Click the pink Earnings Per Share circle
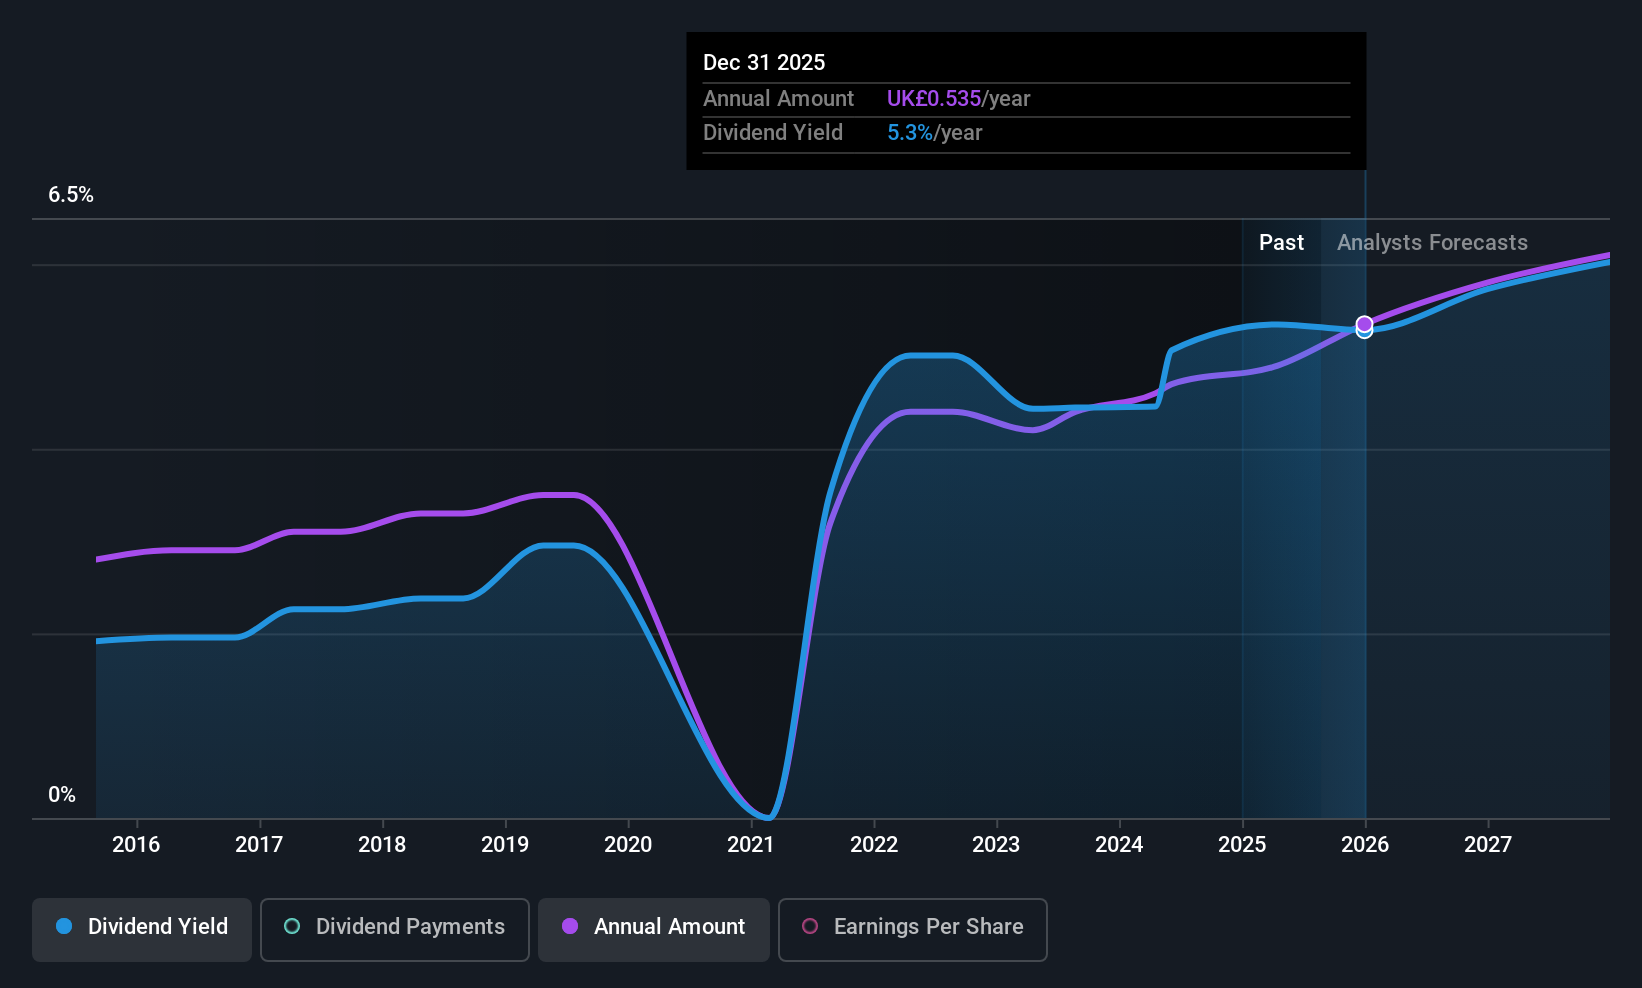Image resolution: width=1642 pixels, height=988 pixels. [810, 926]
